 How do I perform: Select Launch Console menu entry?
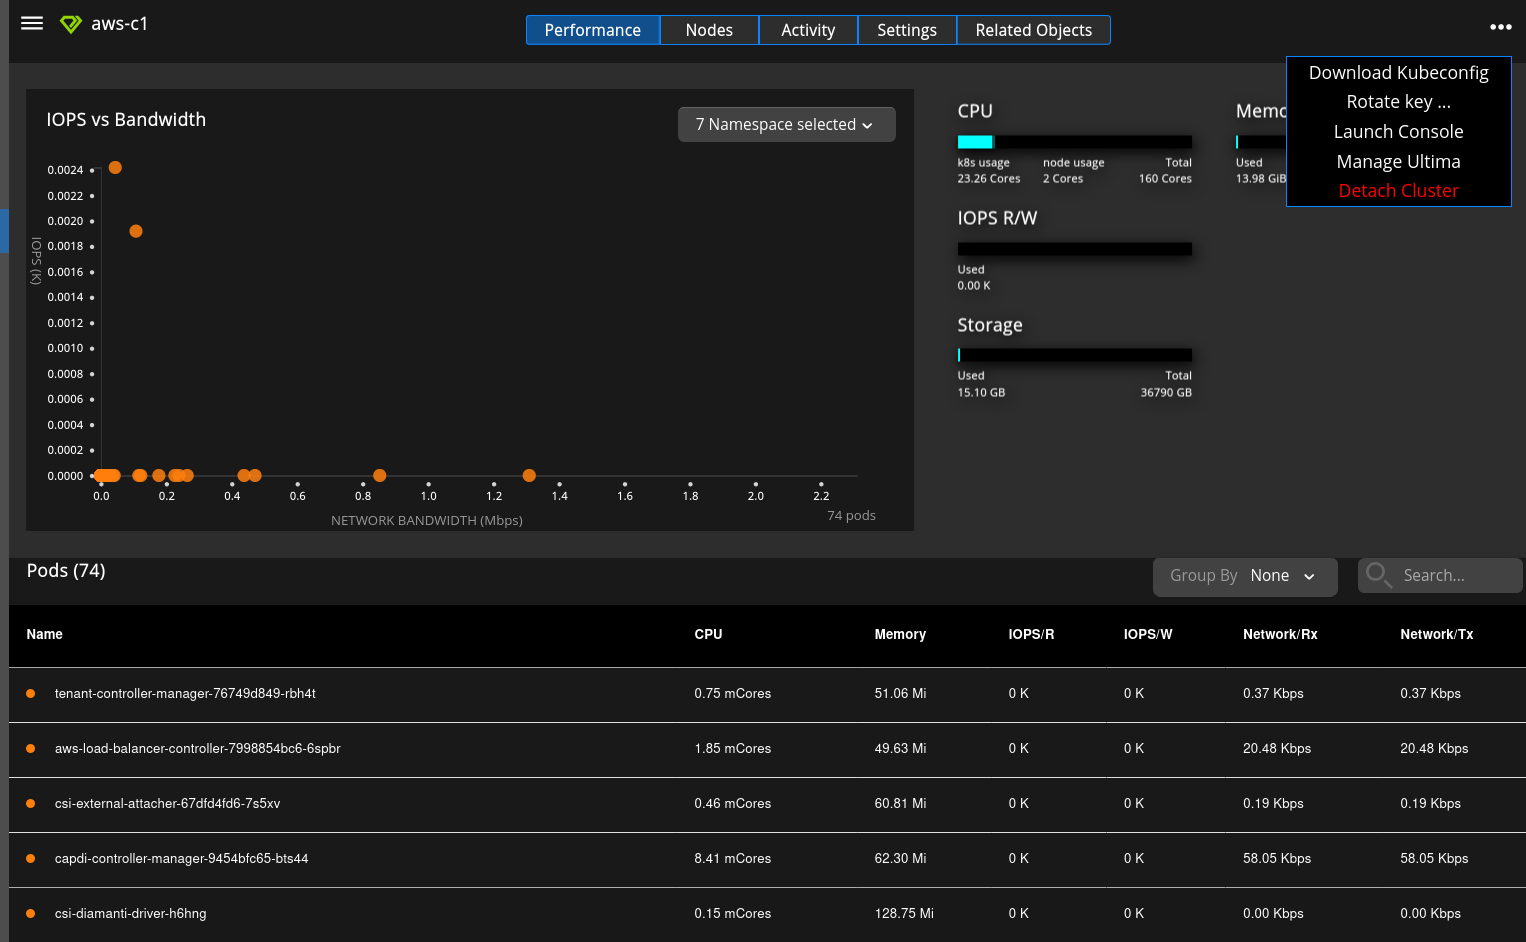[x=1398, y=132]
